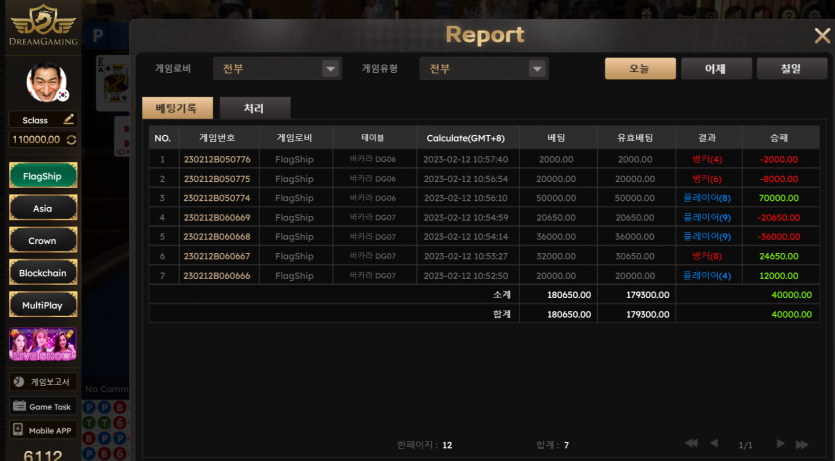Image resolution: width=835 pixels, height=461 pixels.
Task: Click the -36000.00 loss amount cell
Action: (779, 236)
